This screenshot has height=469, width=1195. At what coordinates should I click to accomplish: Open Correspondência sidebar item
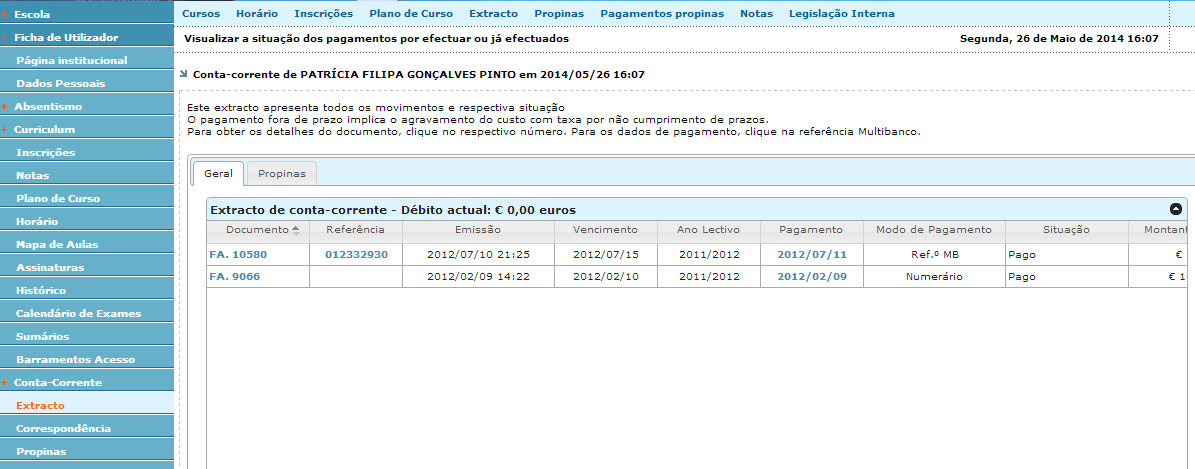point(87,428)
